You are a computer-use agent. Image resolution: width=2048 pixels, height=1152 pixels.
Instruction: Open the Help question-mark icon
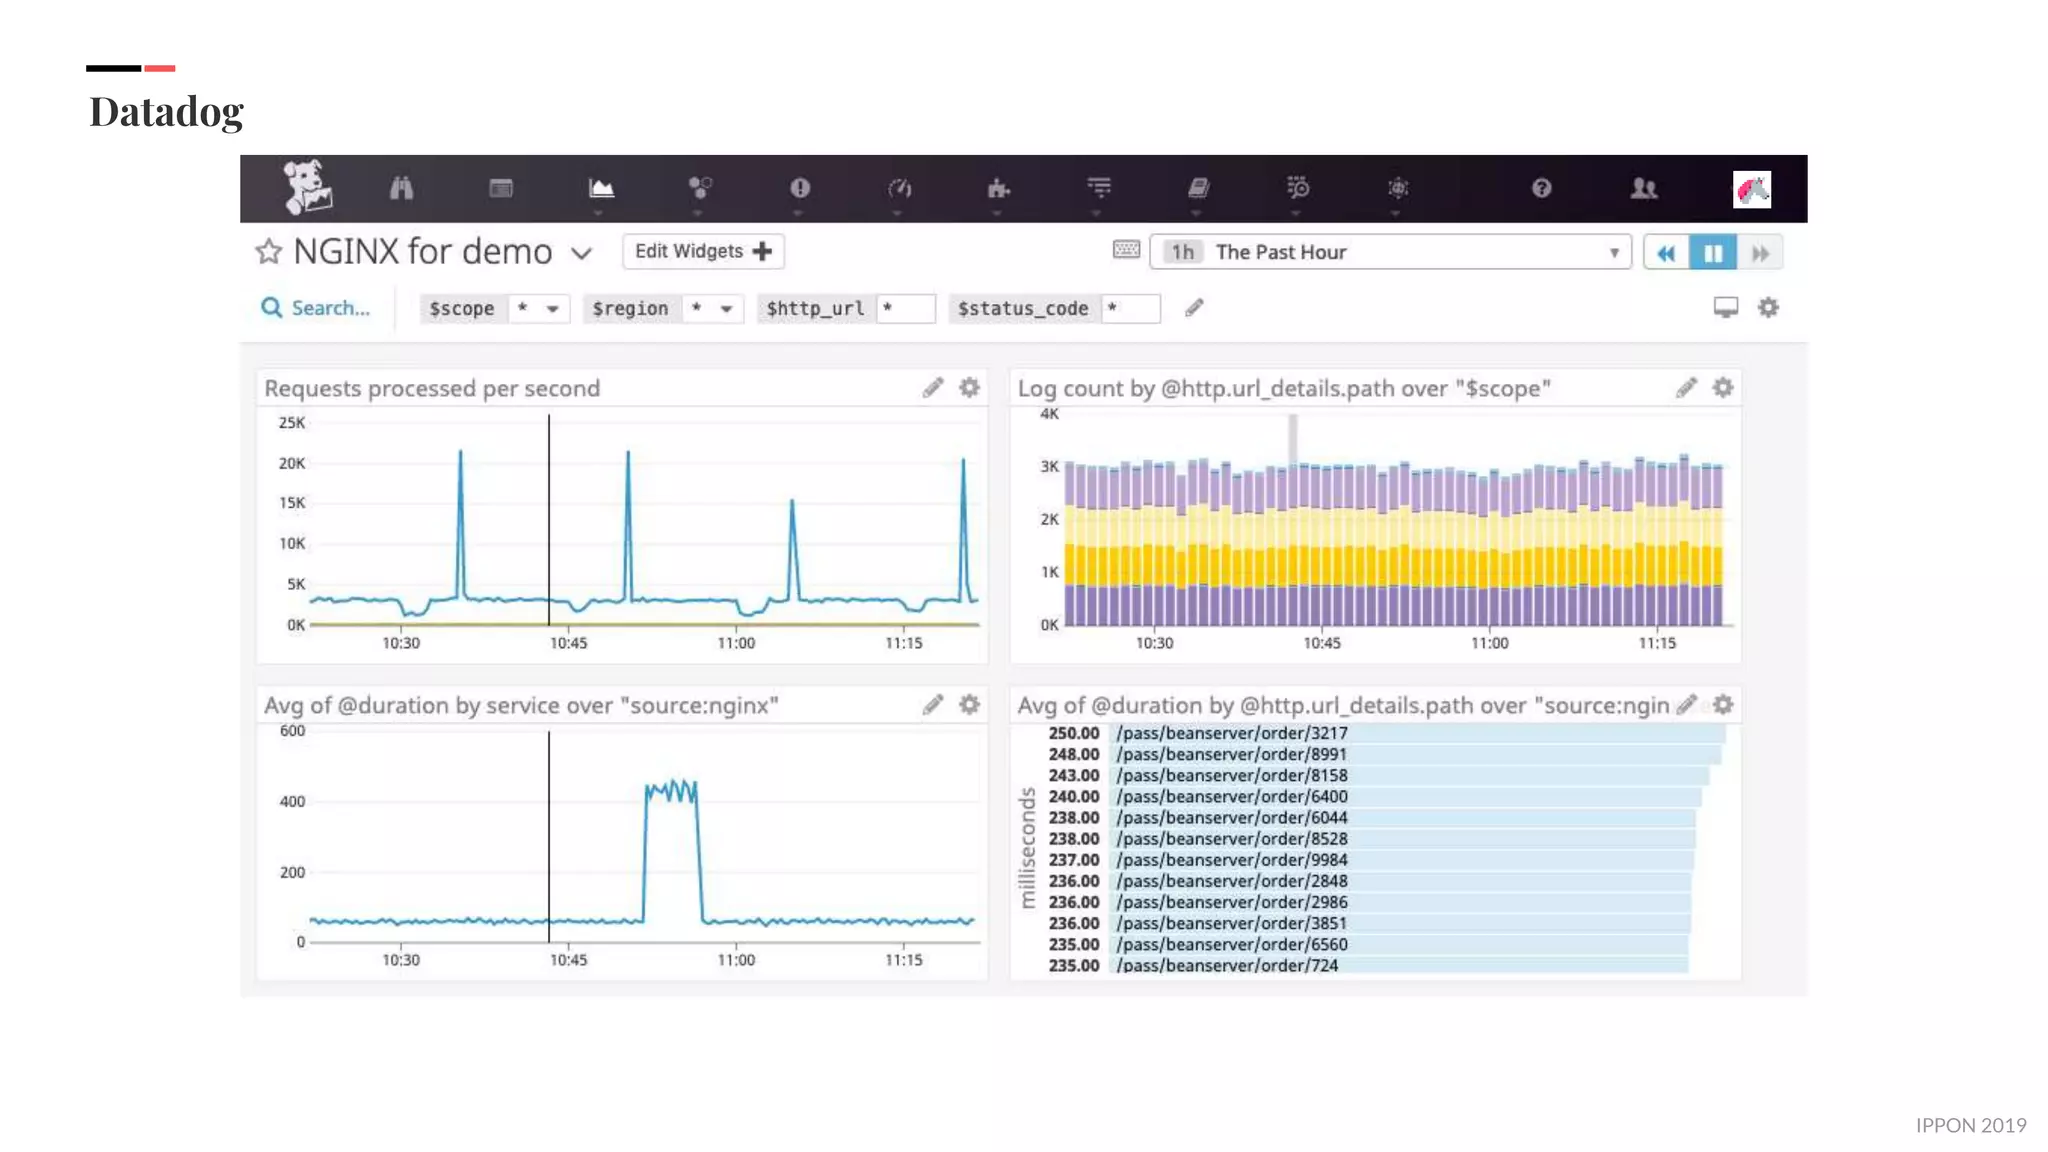(x=1541, y=188)
